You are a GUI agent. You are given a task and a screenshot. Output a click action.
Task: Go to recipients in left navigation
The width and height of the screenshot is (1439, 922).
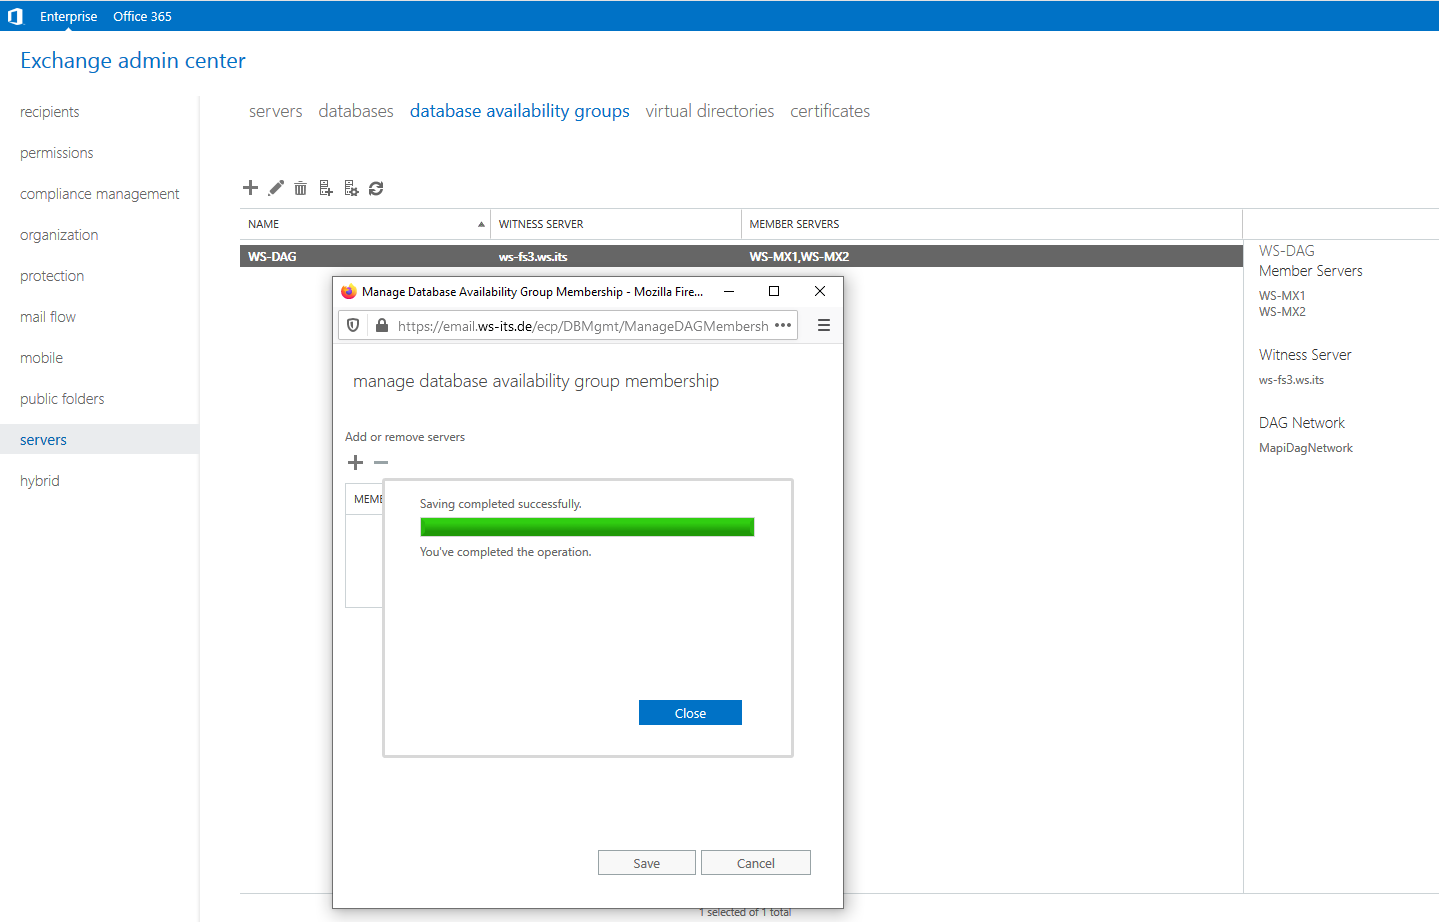[49, 112]
